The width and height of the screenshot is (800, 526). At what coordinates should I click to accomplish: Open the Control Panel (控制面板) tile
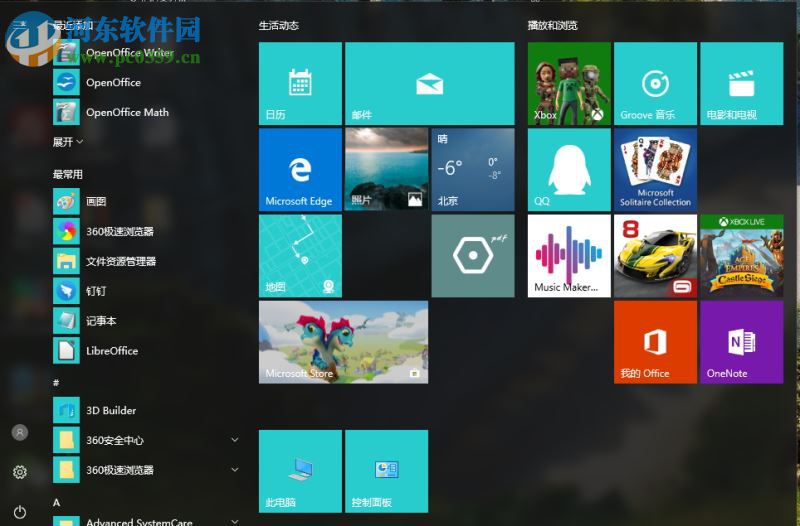(x=386, y=471)
